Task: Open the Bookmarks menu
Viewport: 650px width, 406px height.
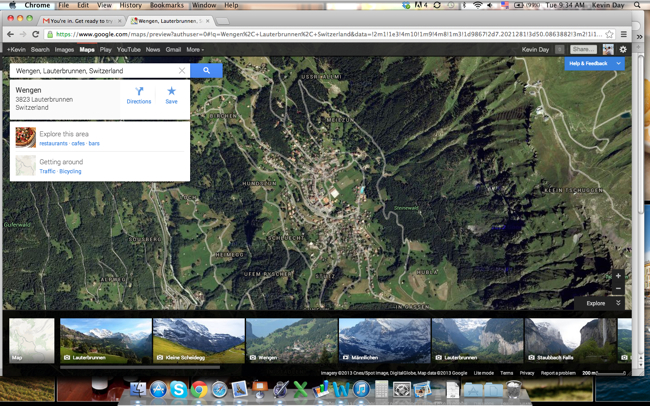Action: point(167,5)
